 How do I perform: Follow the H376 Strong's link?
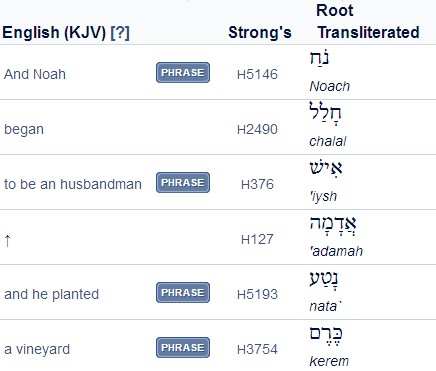coord(257,184)
